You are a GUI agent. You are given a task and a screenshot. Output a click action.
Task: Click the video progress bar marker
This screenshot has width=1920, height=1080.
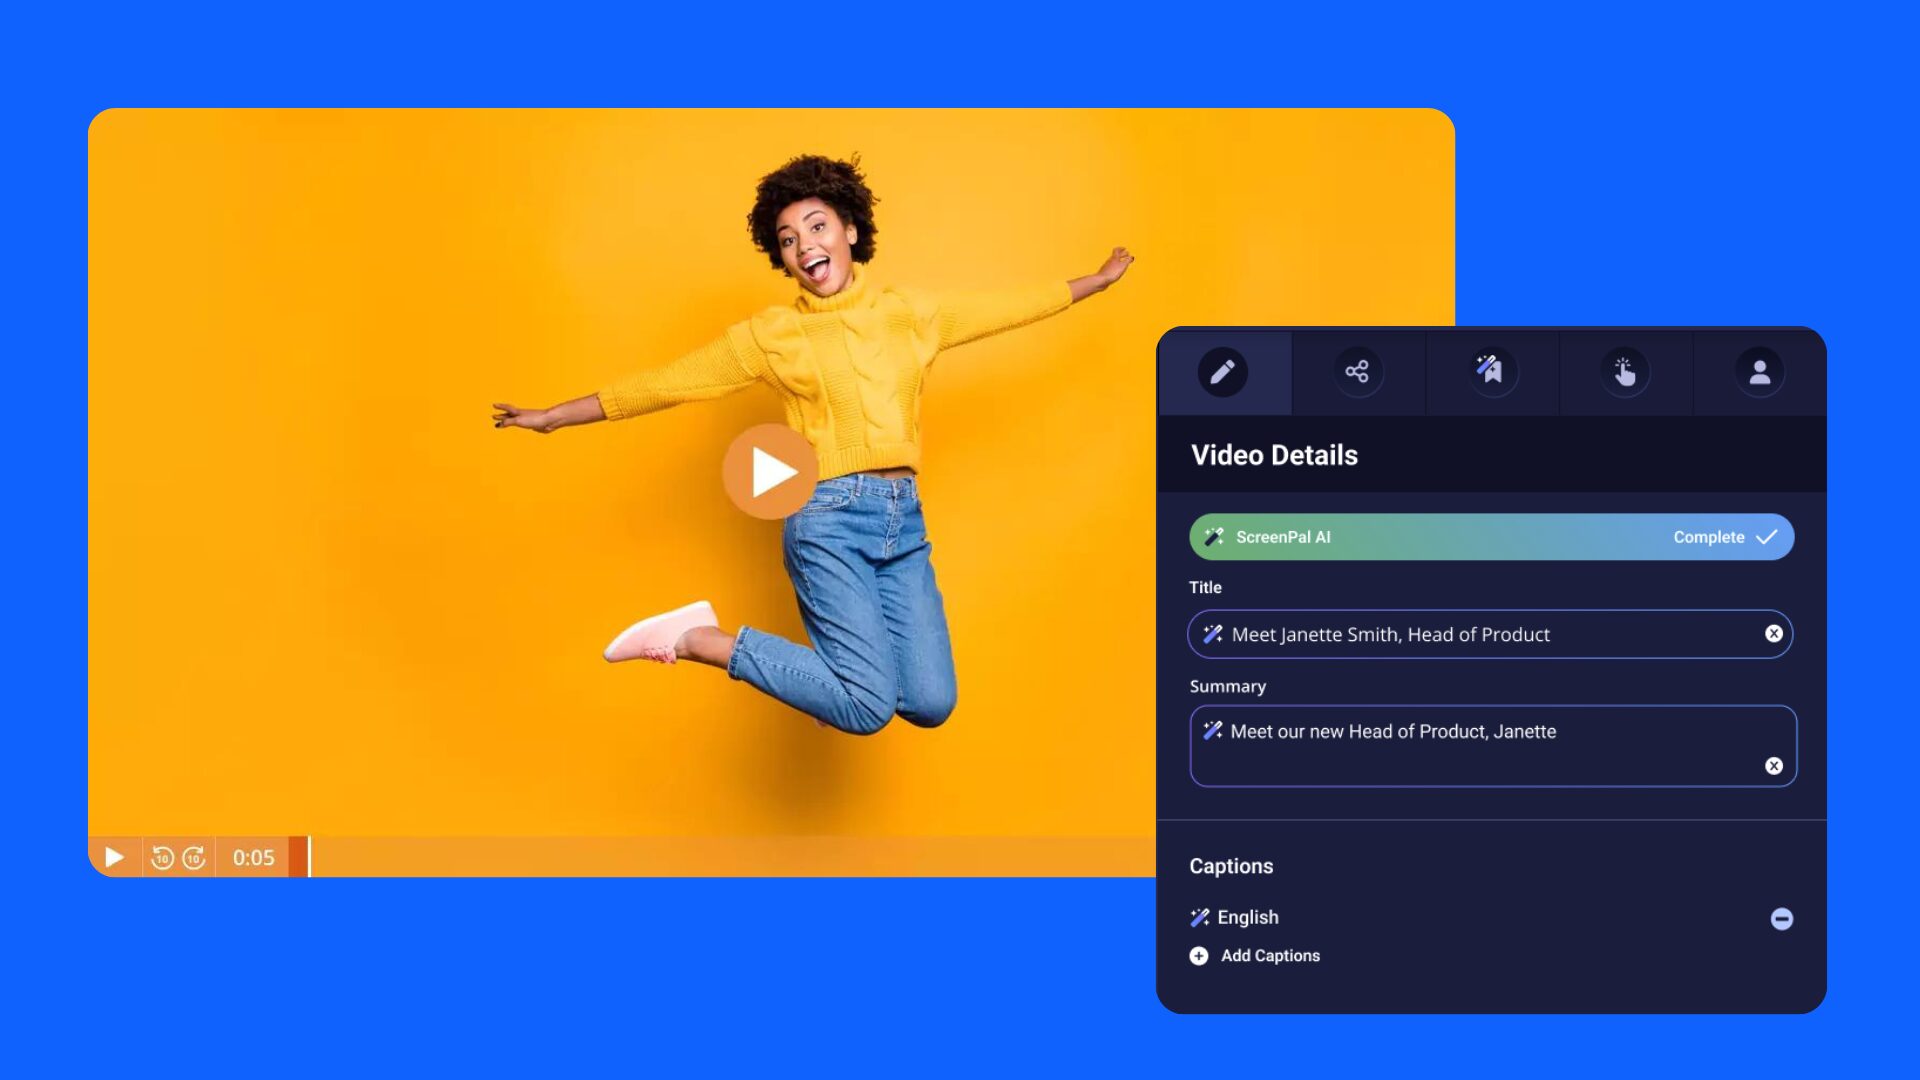pos(309,857)
